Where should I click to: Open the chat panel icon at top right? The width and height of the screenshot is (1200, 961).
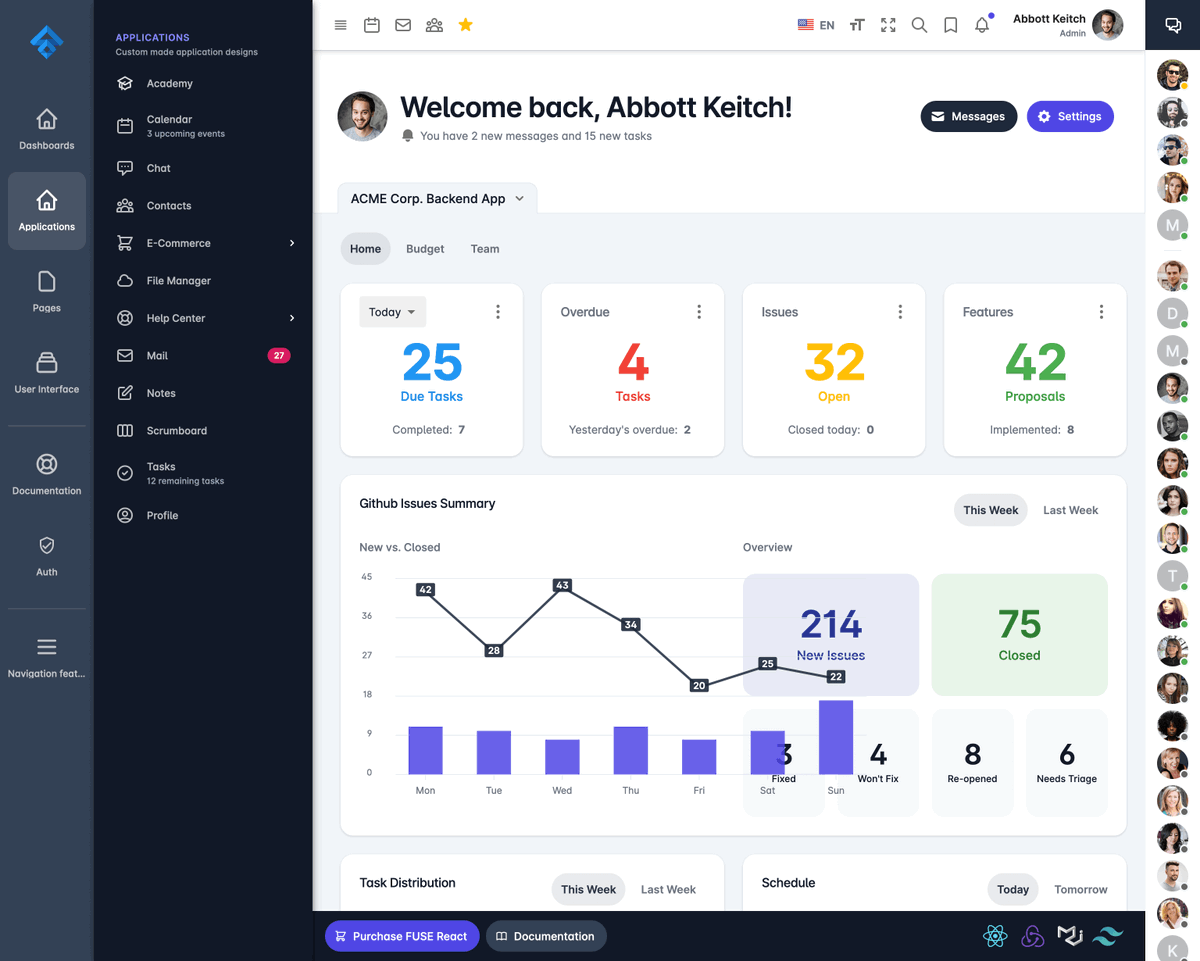(1173, 25)
